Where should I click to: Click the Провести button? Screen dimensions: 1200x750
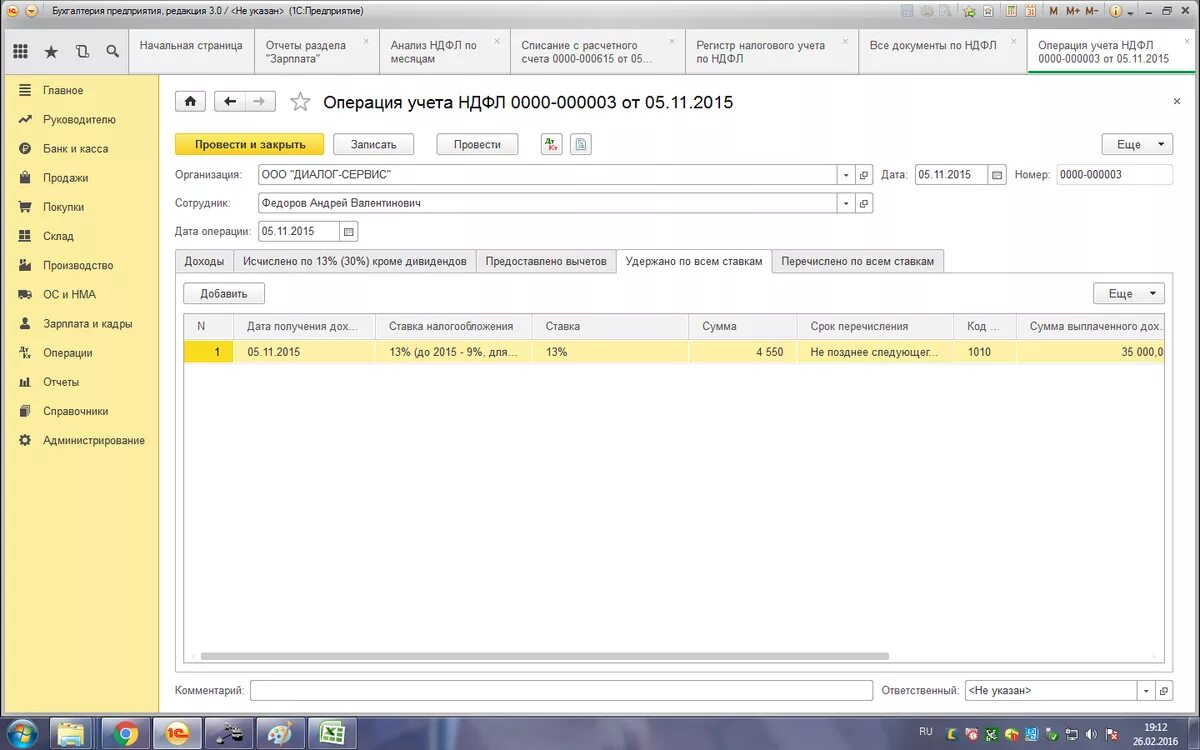(477, 144)
